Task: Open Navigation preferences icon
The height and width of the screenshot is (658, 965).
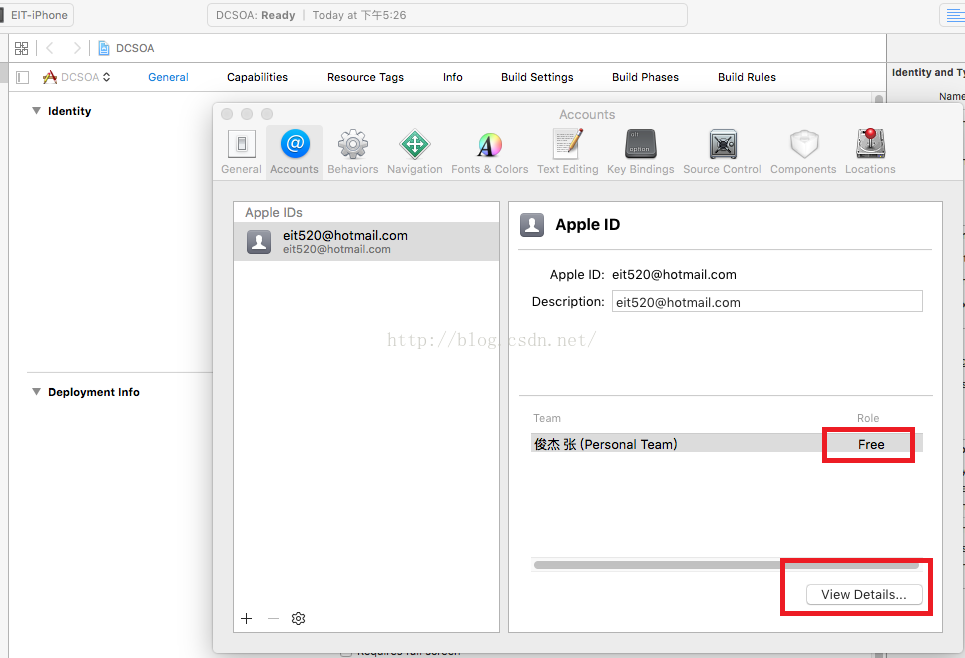Action: pos(415,145)
